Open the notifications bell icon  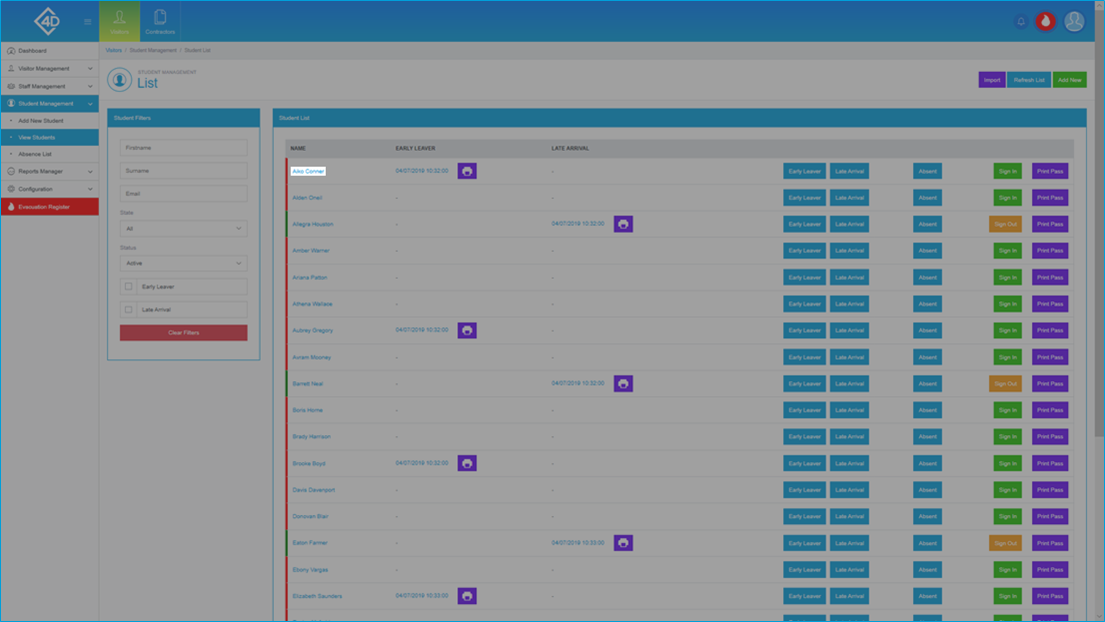coord(1020,22)
